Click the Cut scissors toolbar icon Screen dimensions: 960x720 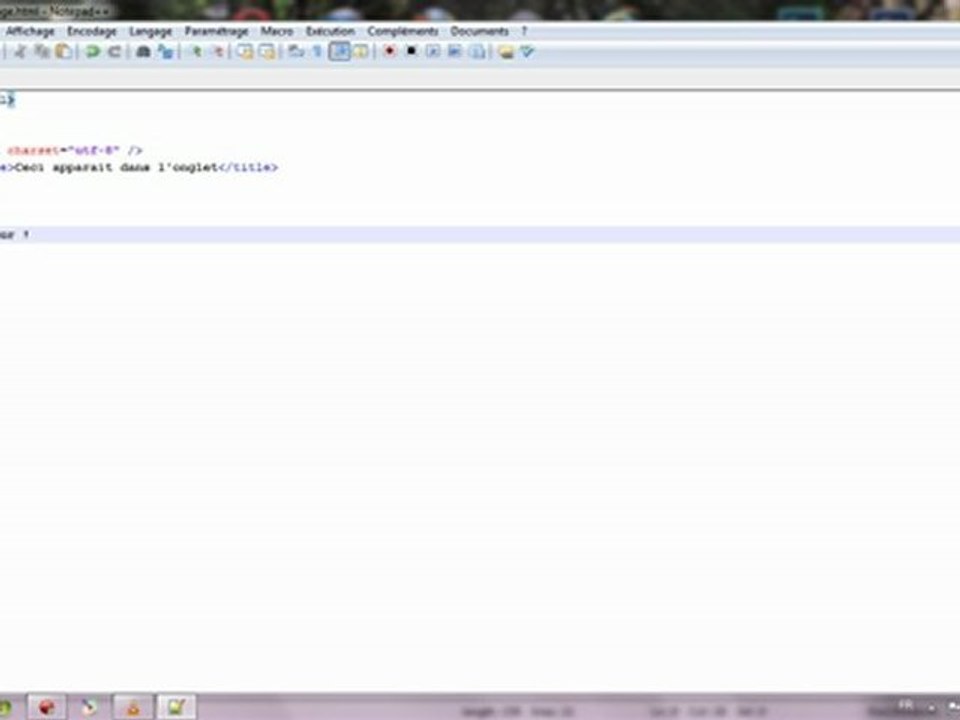20,52
